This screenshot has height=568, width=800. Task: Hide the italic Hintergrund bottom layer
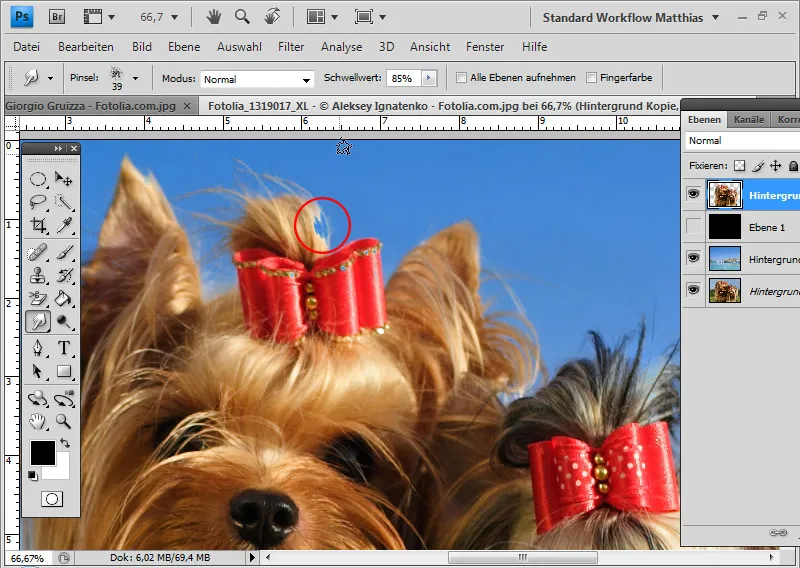[693, 290]
